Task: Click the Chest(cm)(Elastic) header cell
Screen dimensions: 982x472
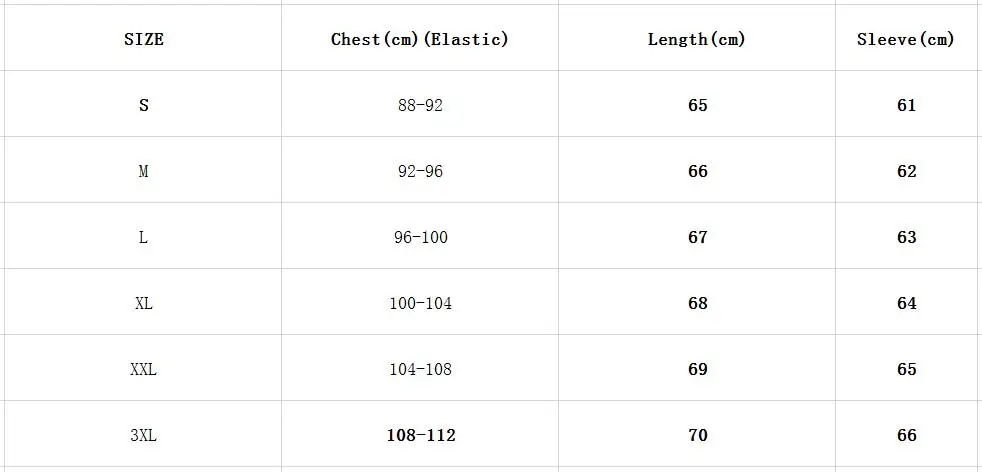Action: pos(420,38)
